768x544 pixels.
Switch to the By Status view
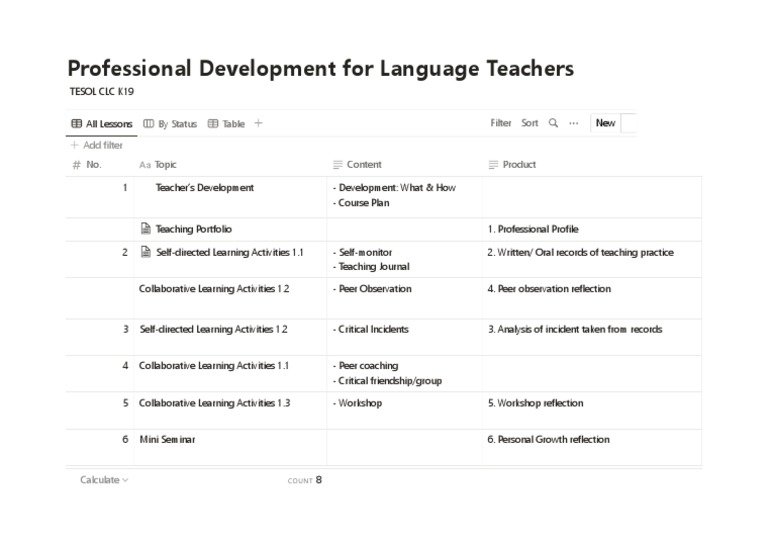[170, 124]
